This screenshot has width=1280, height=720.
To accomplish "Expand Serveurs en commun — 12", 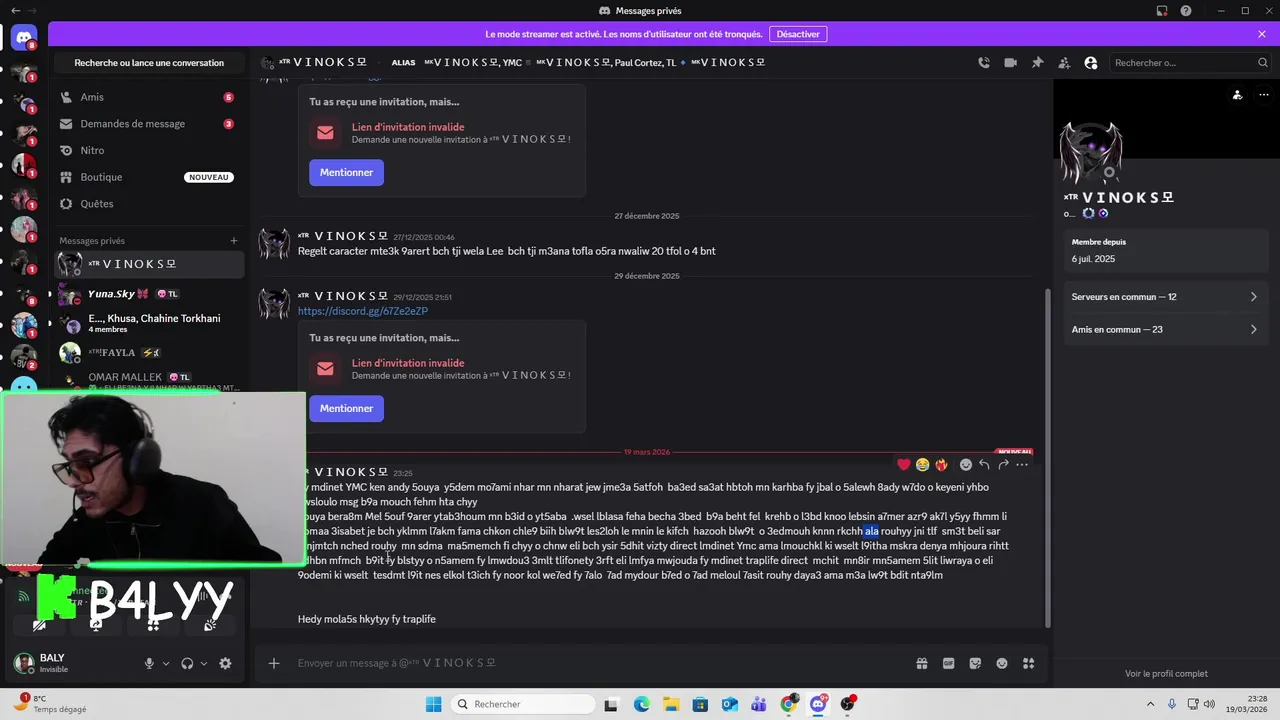I will pos(1165,297).
